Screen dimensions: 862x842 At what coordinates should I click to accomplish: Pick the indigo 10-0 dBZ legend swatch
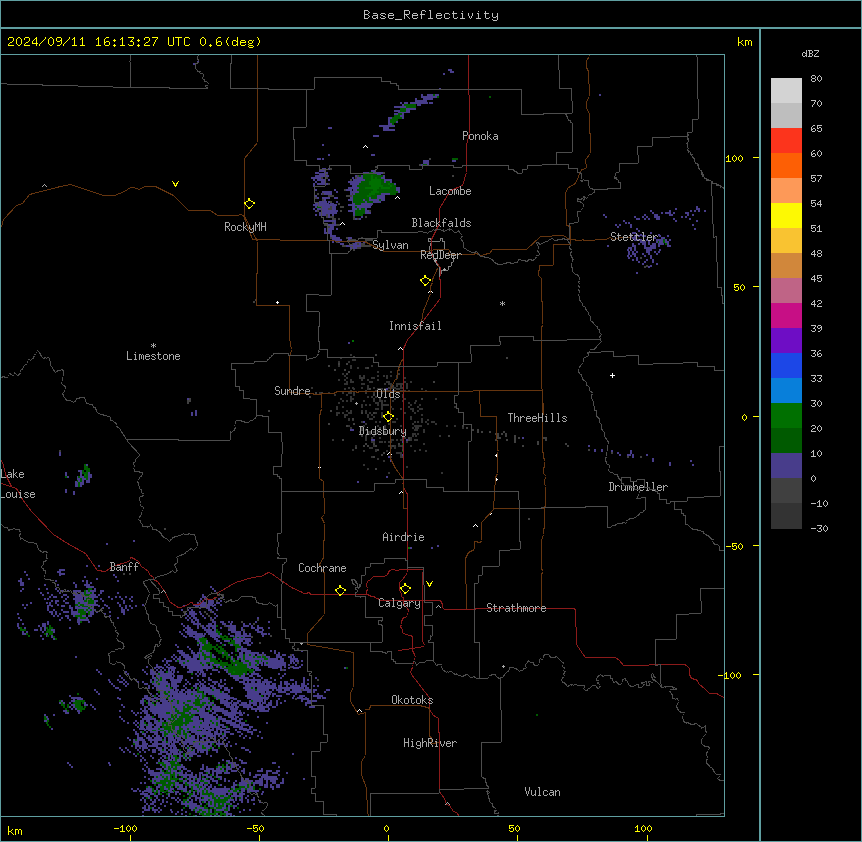[786, 466]
